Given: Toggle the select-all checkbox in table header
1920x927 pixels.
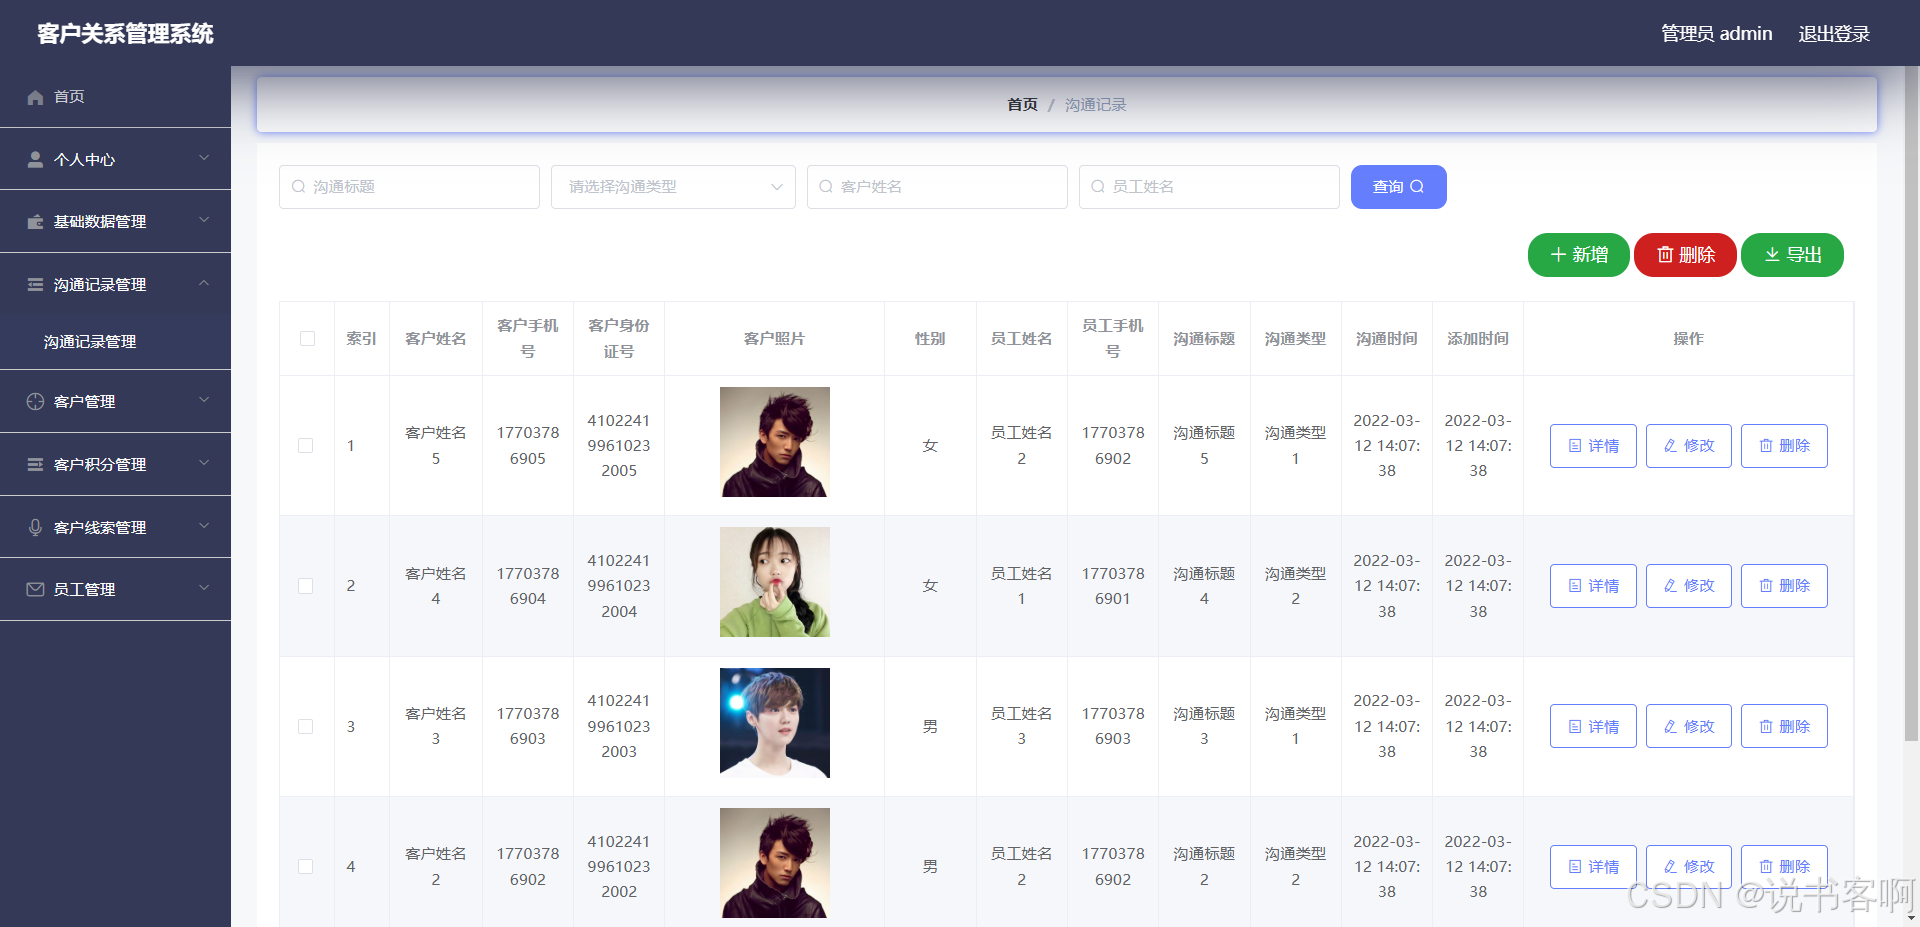Looking at the screenshot, I should tap(307, 339).
